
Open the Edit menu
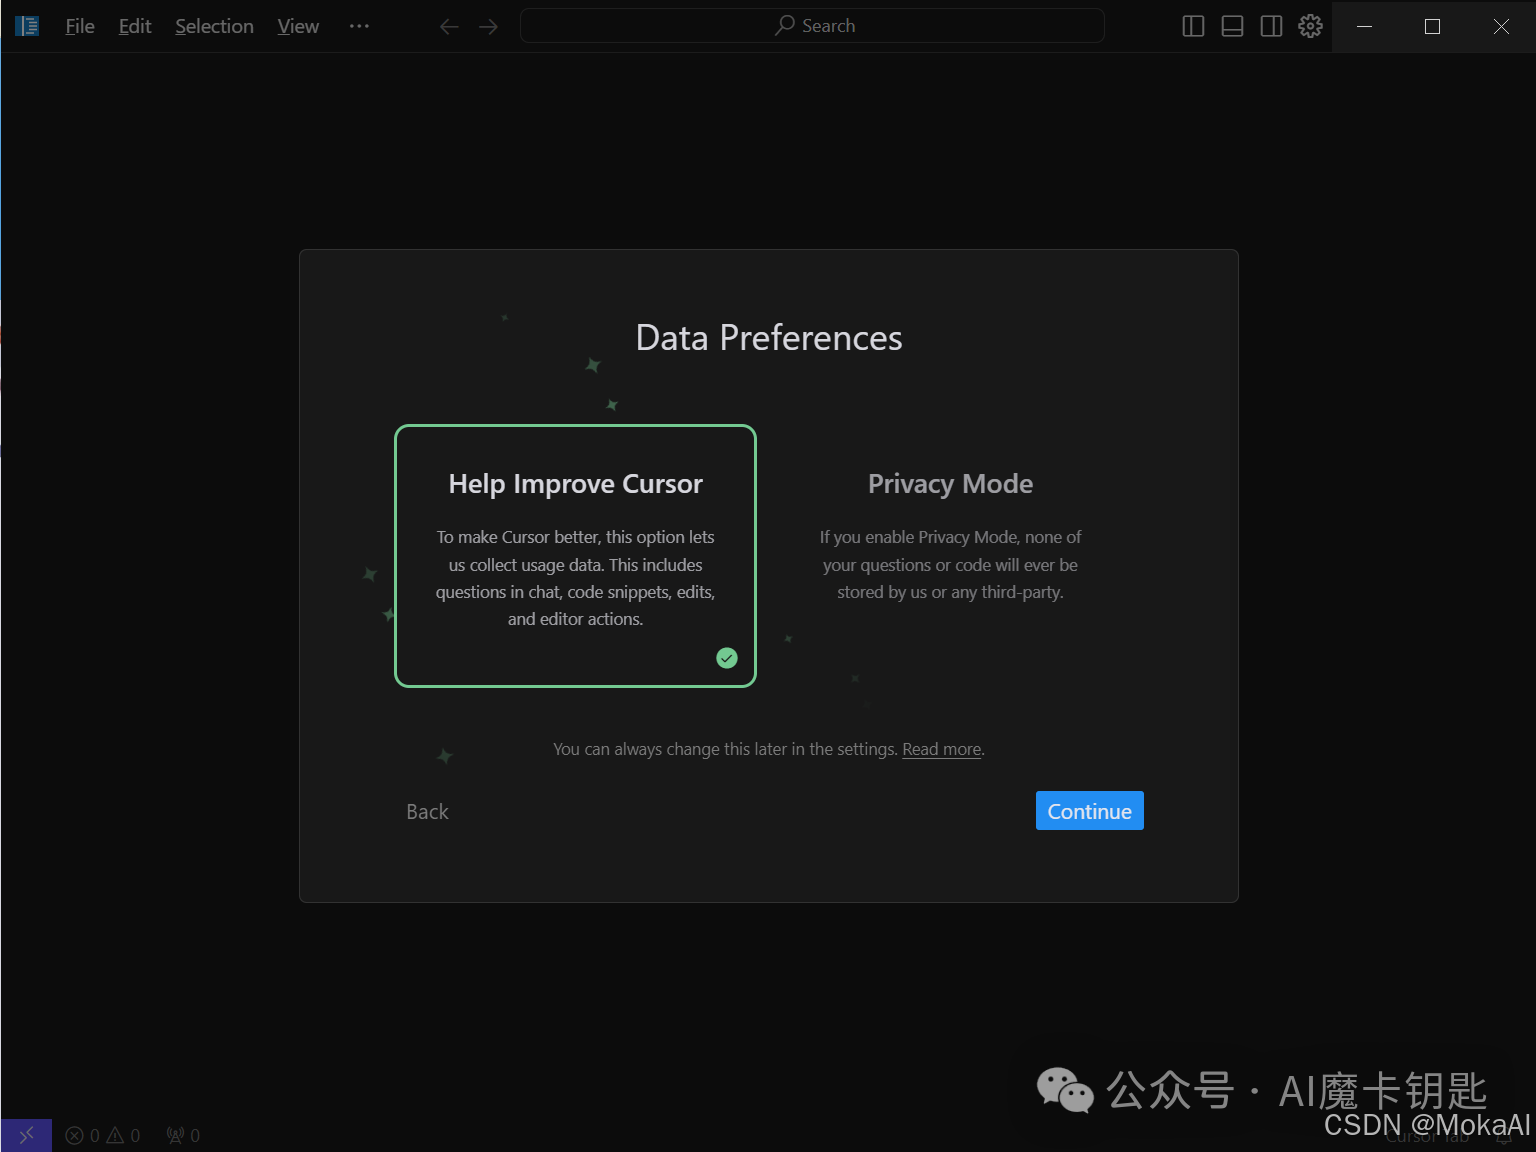click(135, 26)
